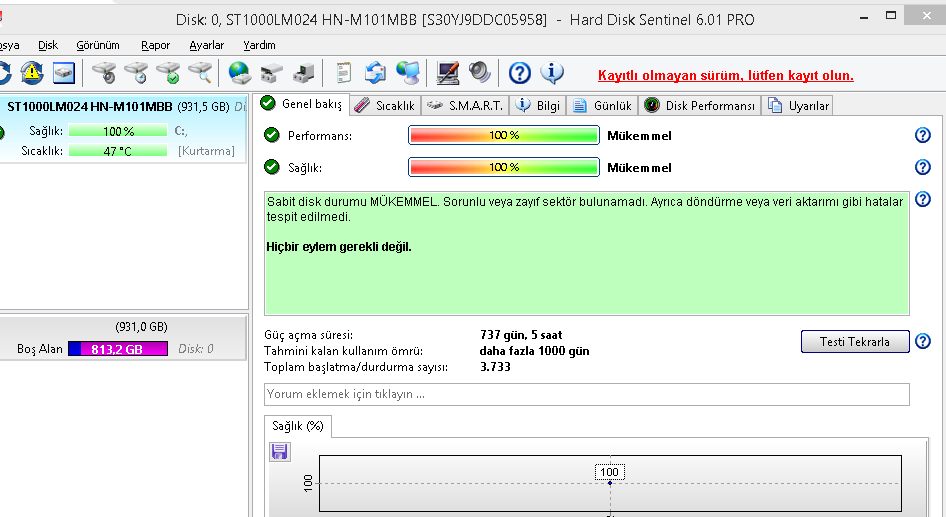946x517 pixels.
Task: Click the Mükemmel label on Performans row
Action: (639, 136)
